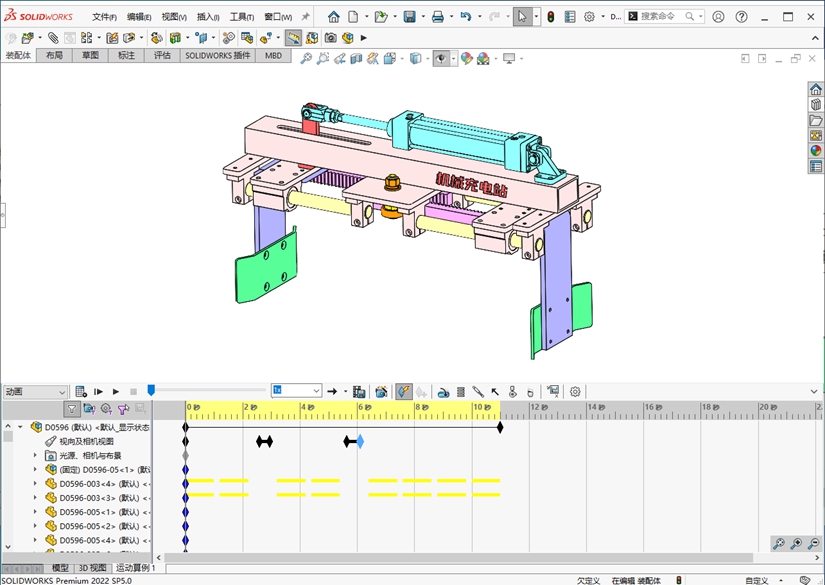Screen dimensions: 825x585
Task: Toggle the Autokey button in motion toolbar
Action: (404, 391)
